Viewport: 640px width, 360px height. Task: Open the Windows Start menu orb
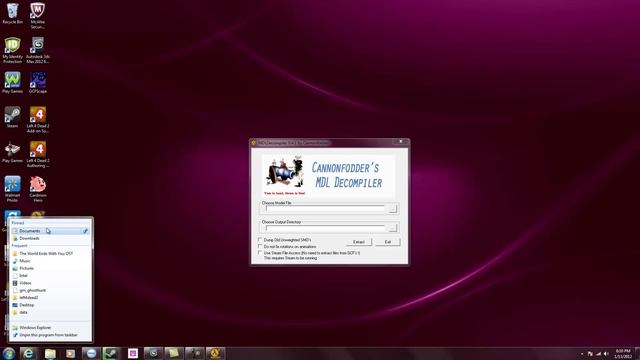point(9,353)
